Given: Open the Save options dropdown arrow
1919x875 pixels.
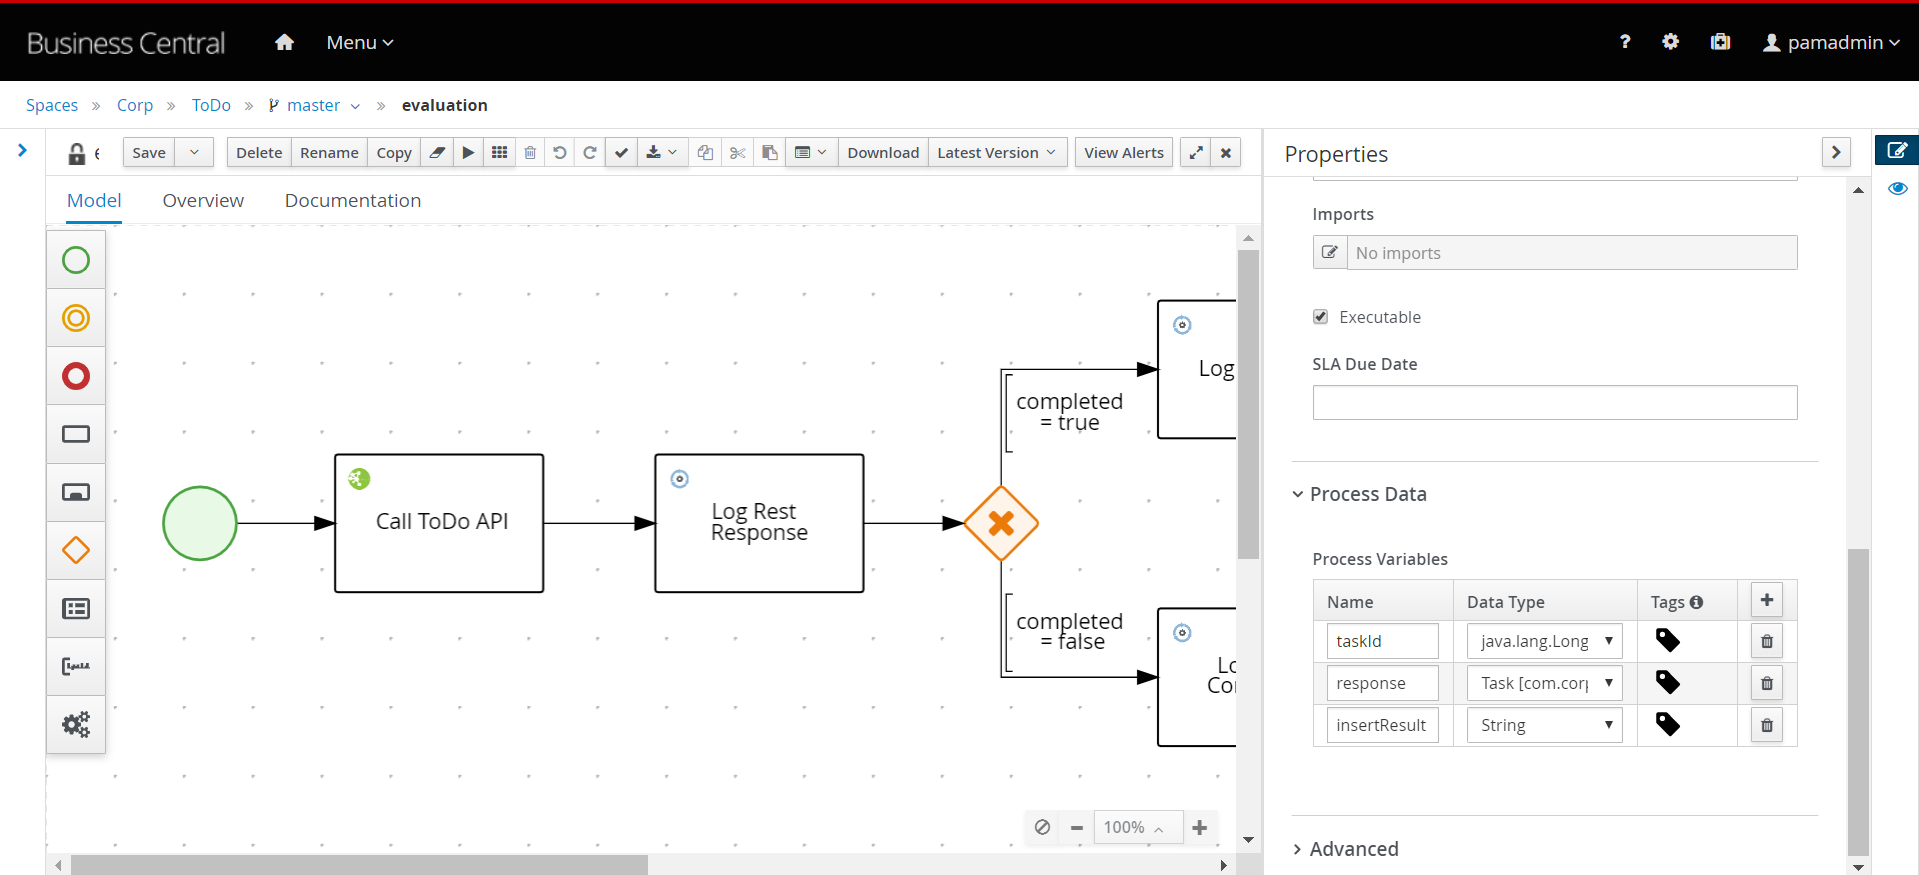Looking at the screenshot, I should point(194,153).
